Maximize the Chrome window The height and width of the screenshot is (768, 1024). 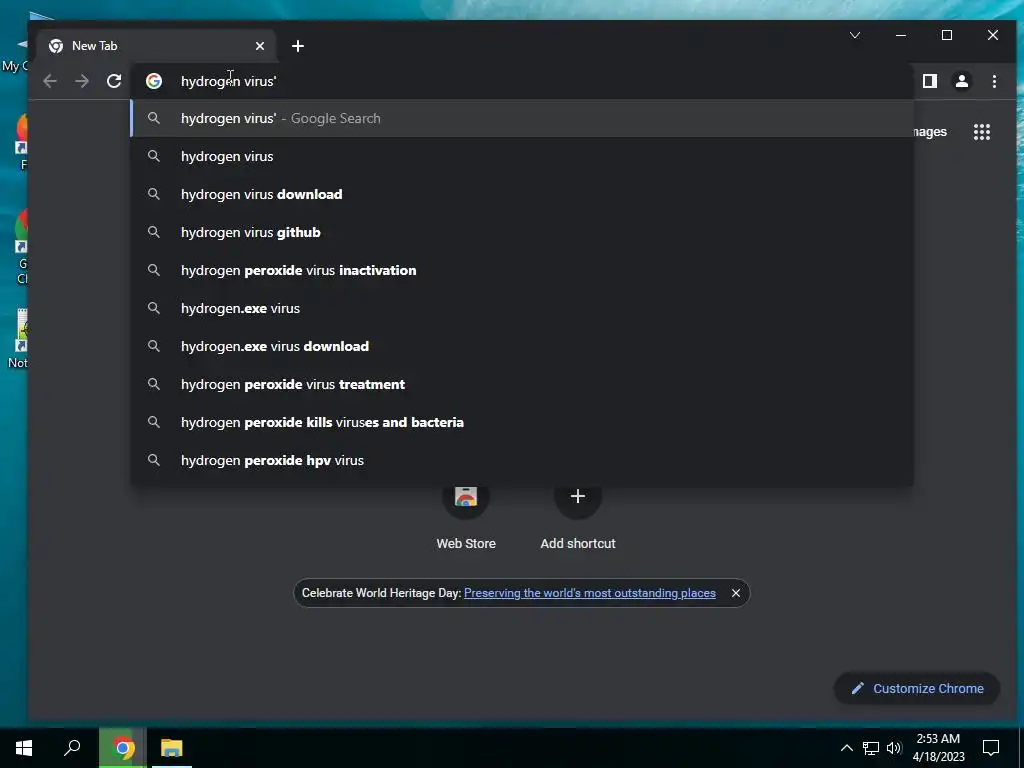[947, 35]
